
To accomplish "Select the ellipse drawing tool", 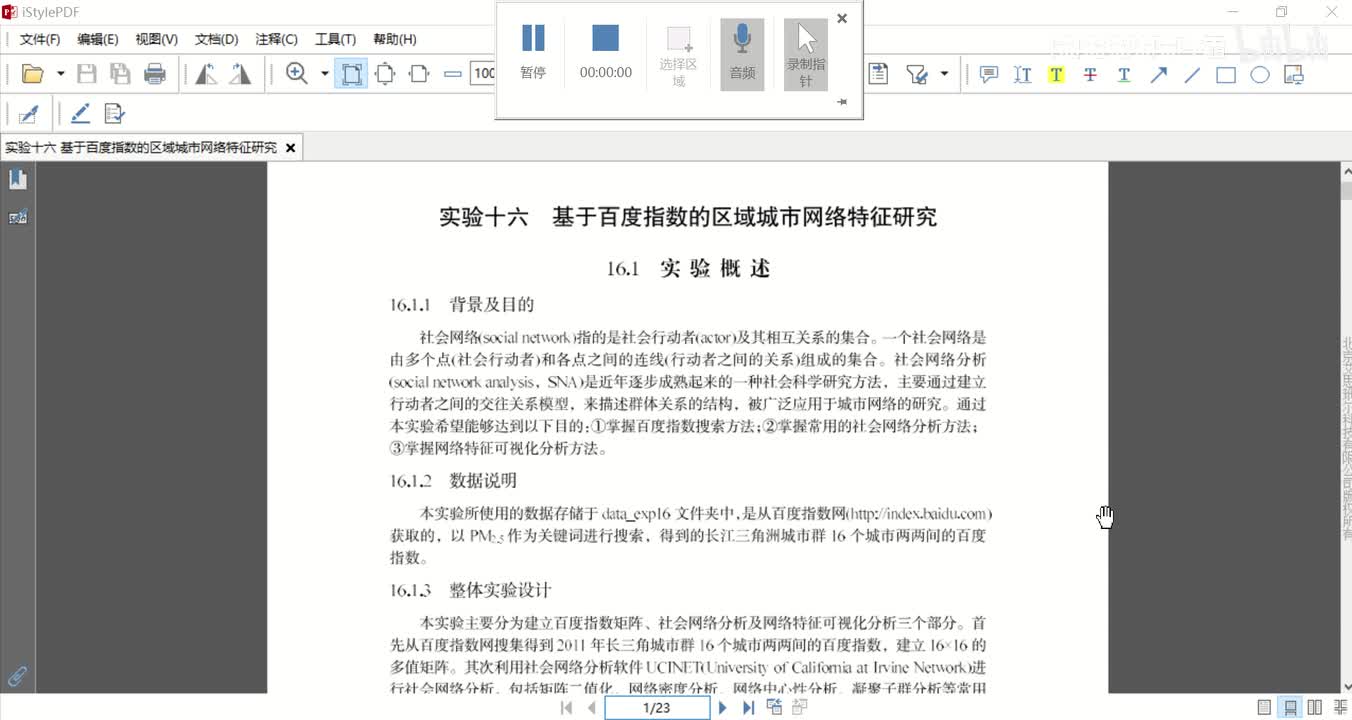I will (x=1260, y=74).
